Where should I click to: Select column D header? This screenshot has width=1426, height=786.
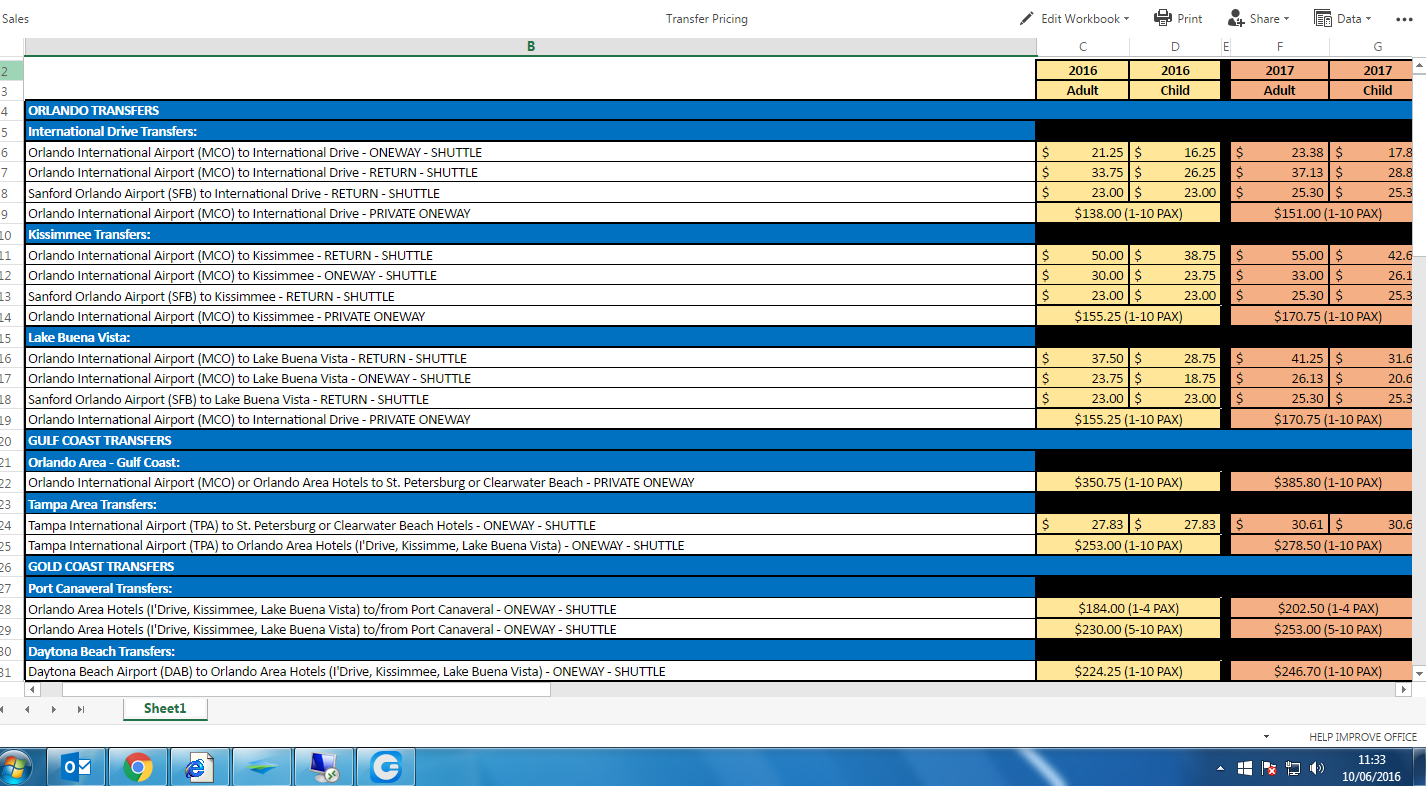1175,47
